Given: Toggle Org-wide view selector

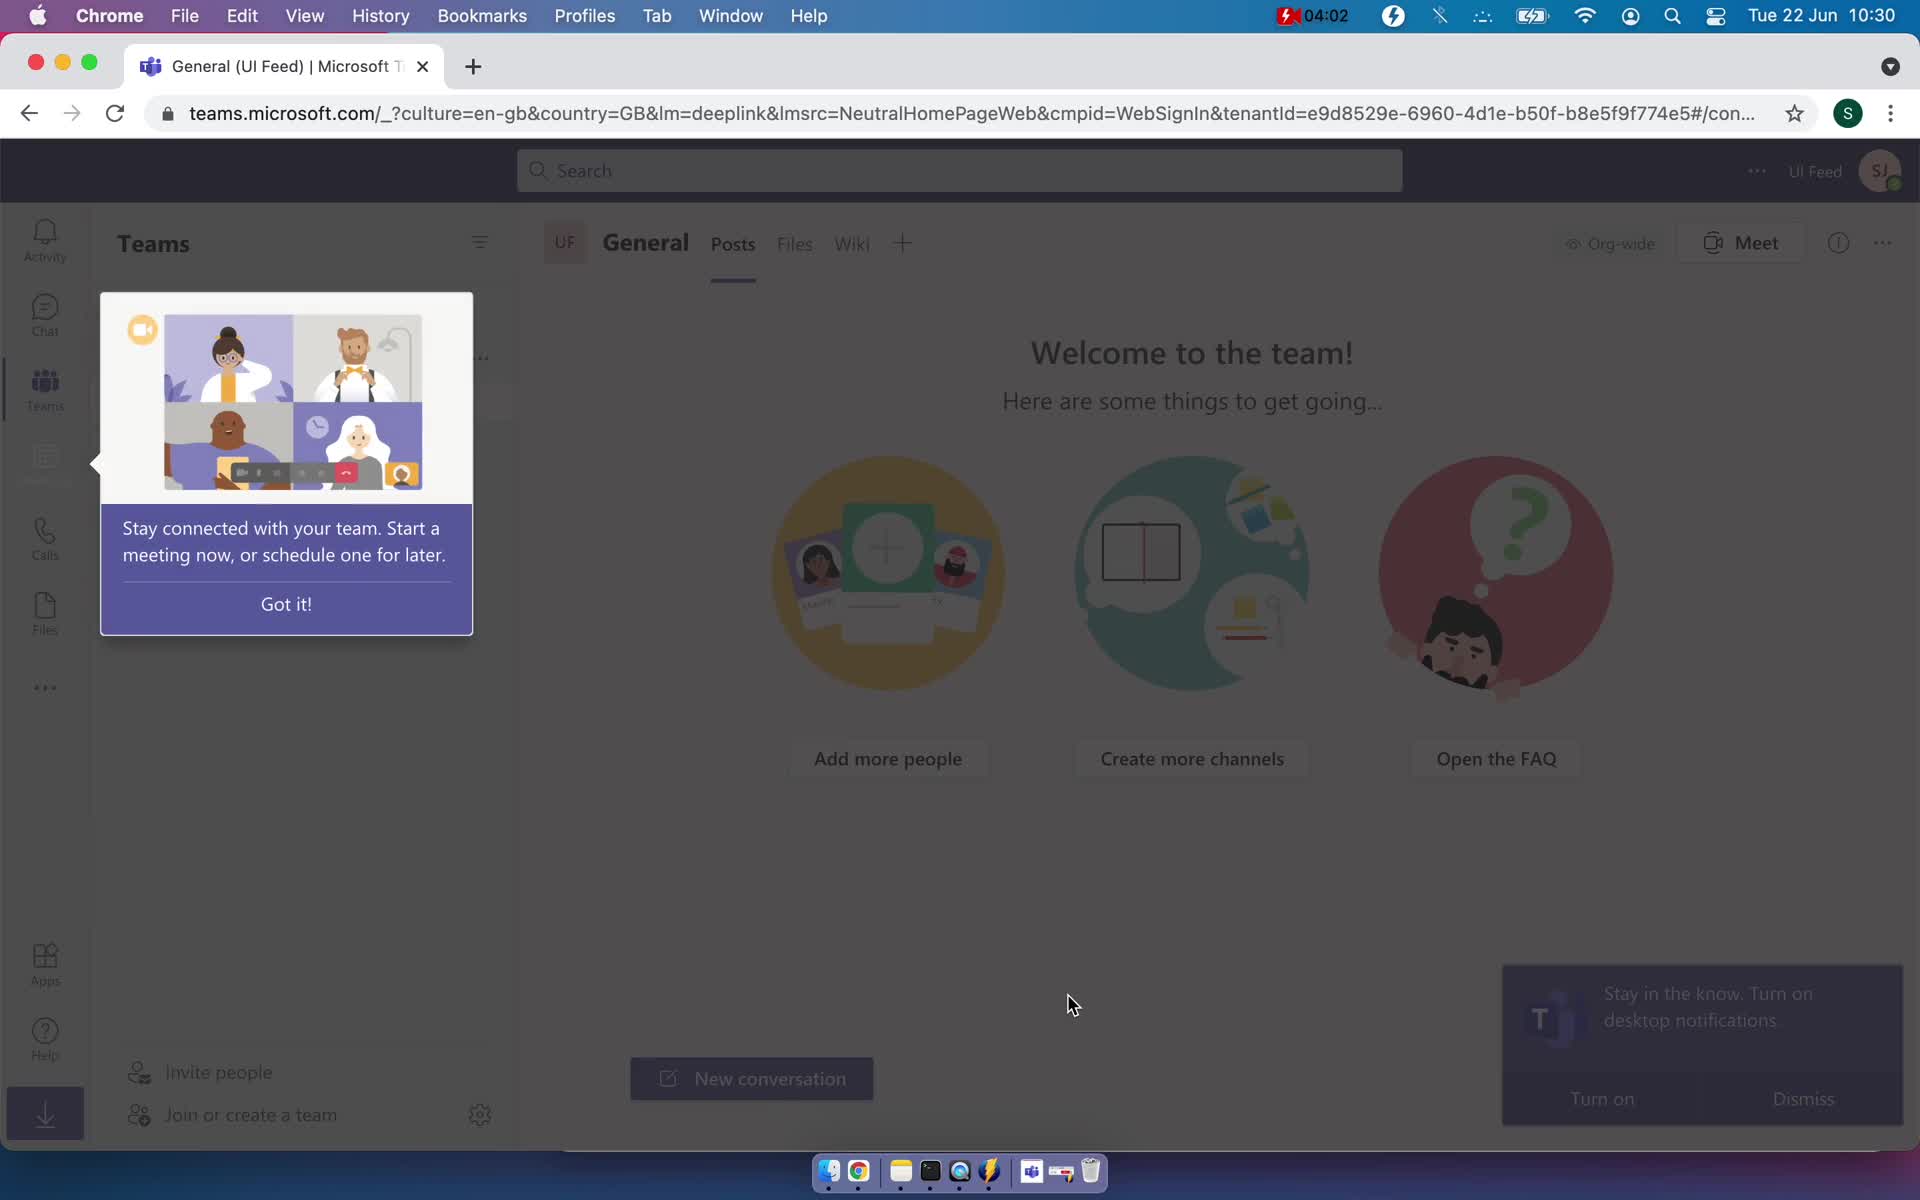Looking at the screenshot, I should (1608, 243).
